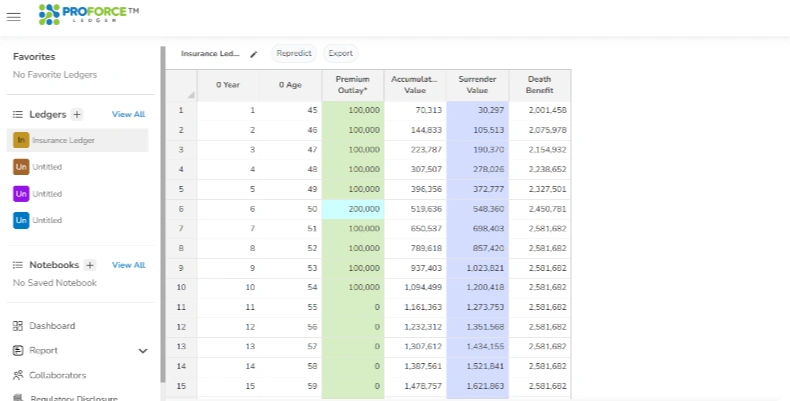Screen dimensions: 790x401
Task: Click the Repredict button
Action: [x=294, y=53]
